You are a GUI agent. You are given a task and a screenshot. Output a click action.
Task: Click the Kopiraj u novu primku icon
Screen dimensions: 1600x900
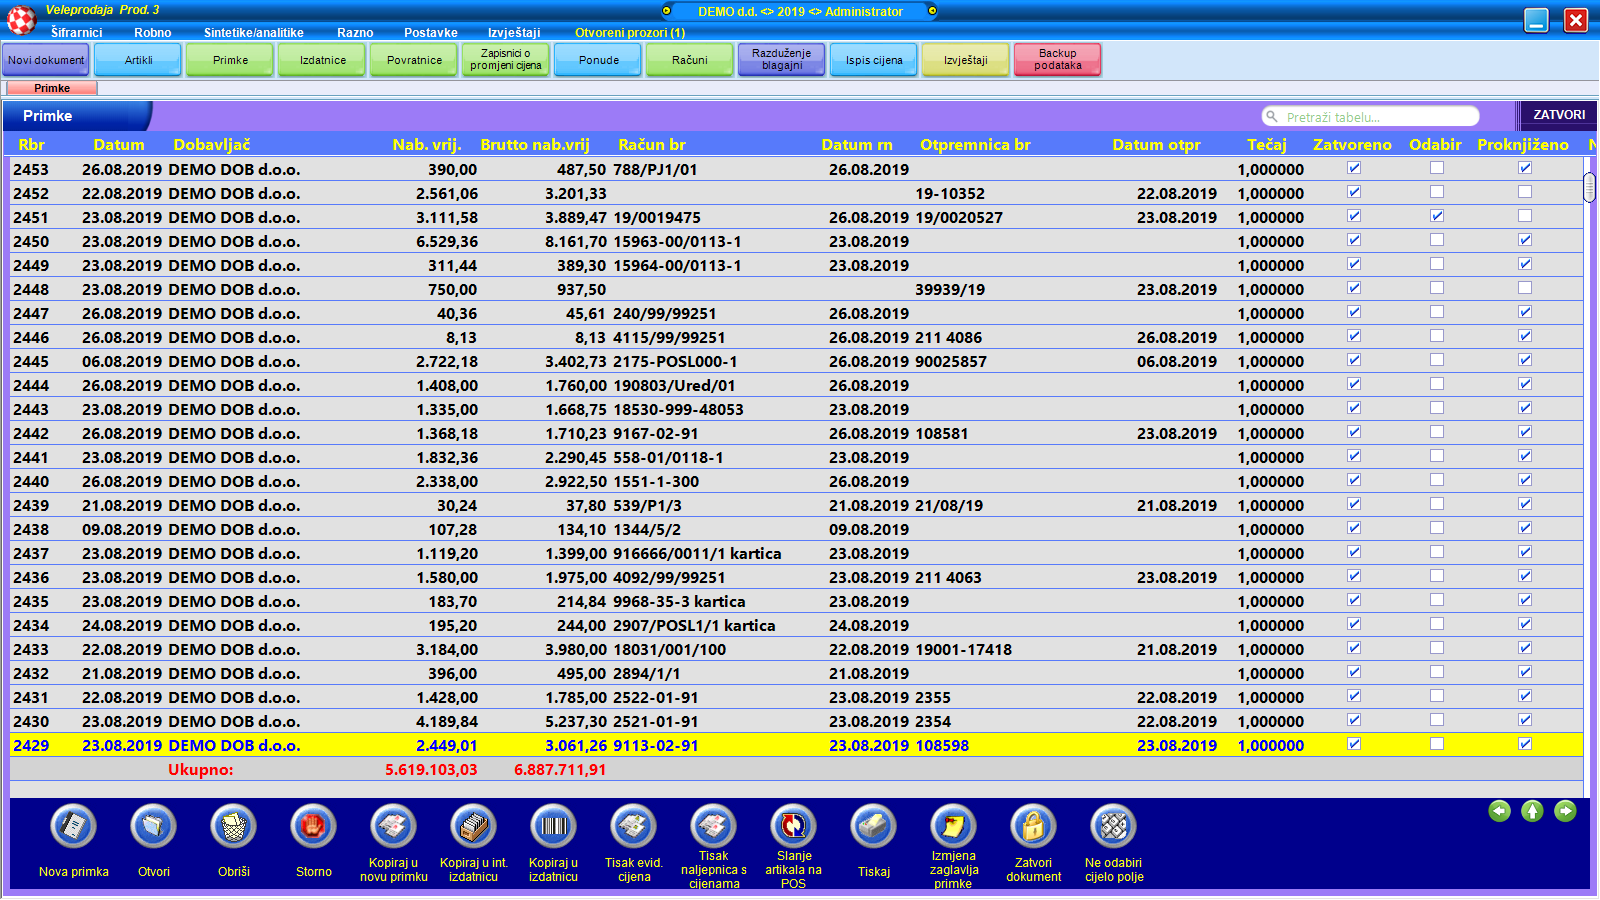pyautogui.click(x=394, y=827)
